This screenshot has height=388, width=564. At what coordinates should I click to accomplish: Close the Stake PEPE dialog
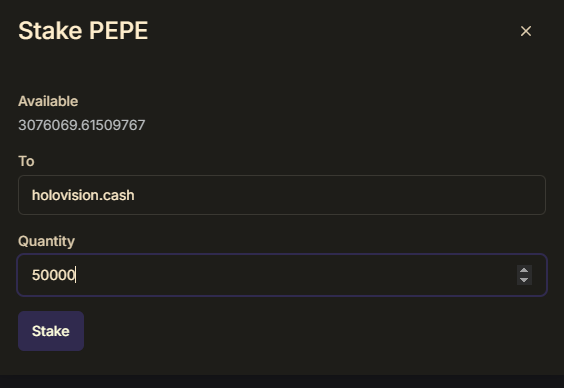[x=526, y=31]
